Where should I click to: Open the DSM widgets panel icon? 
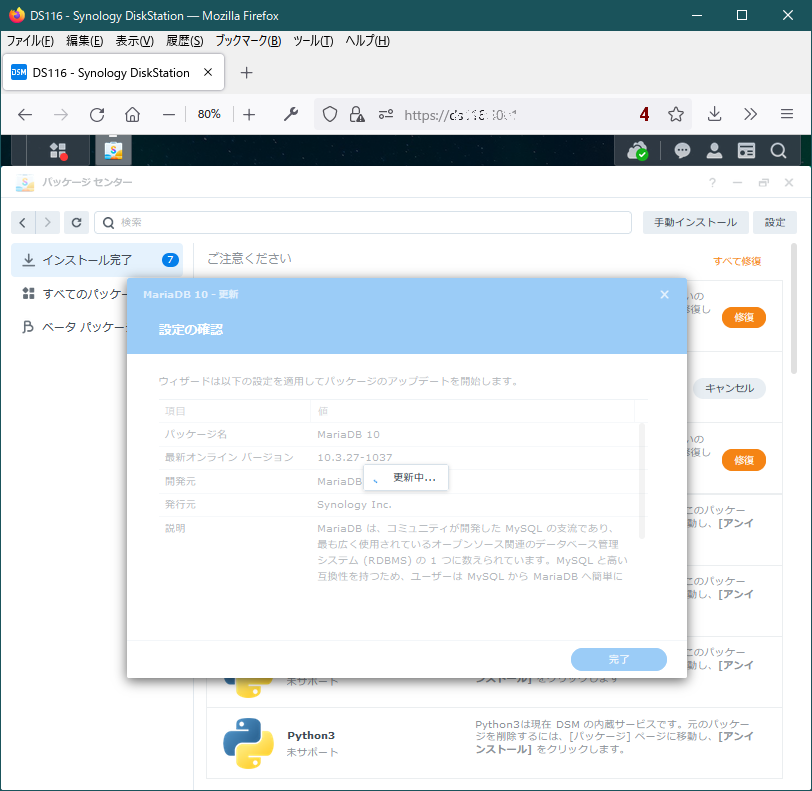click(746, 151)
